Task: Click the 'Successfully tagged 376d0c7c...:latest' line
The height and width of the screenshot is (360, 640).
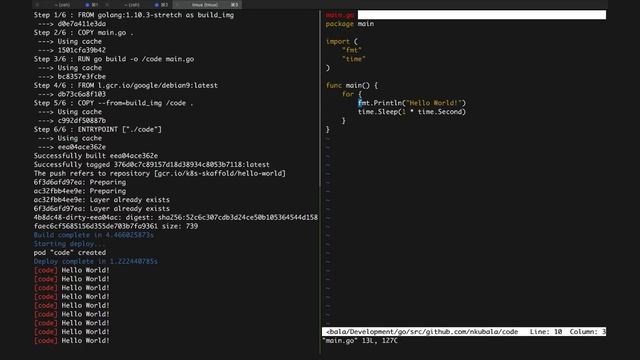Action: pyautogui.click(x=151, y=165)
